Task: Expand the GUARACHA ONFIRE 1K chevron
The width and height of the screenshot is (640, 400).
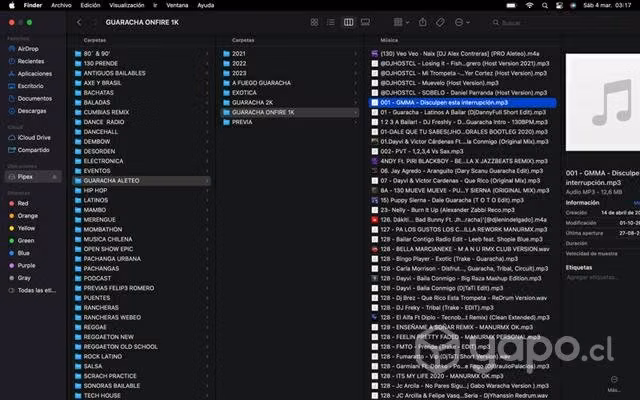Action: [356, 112]
